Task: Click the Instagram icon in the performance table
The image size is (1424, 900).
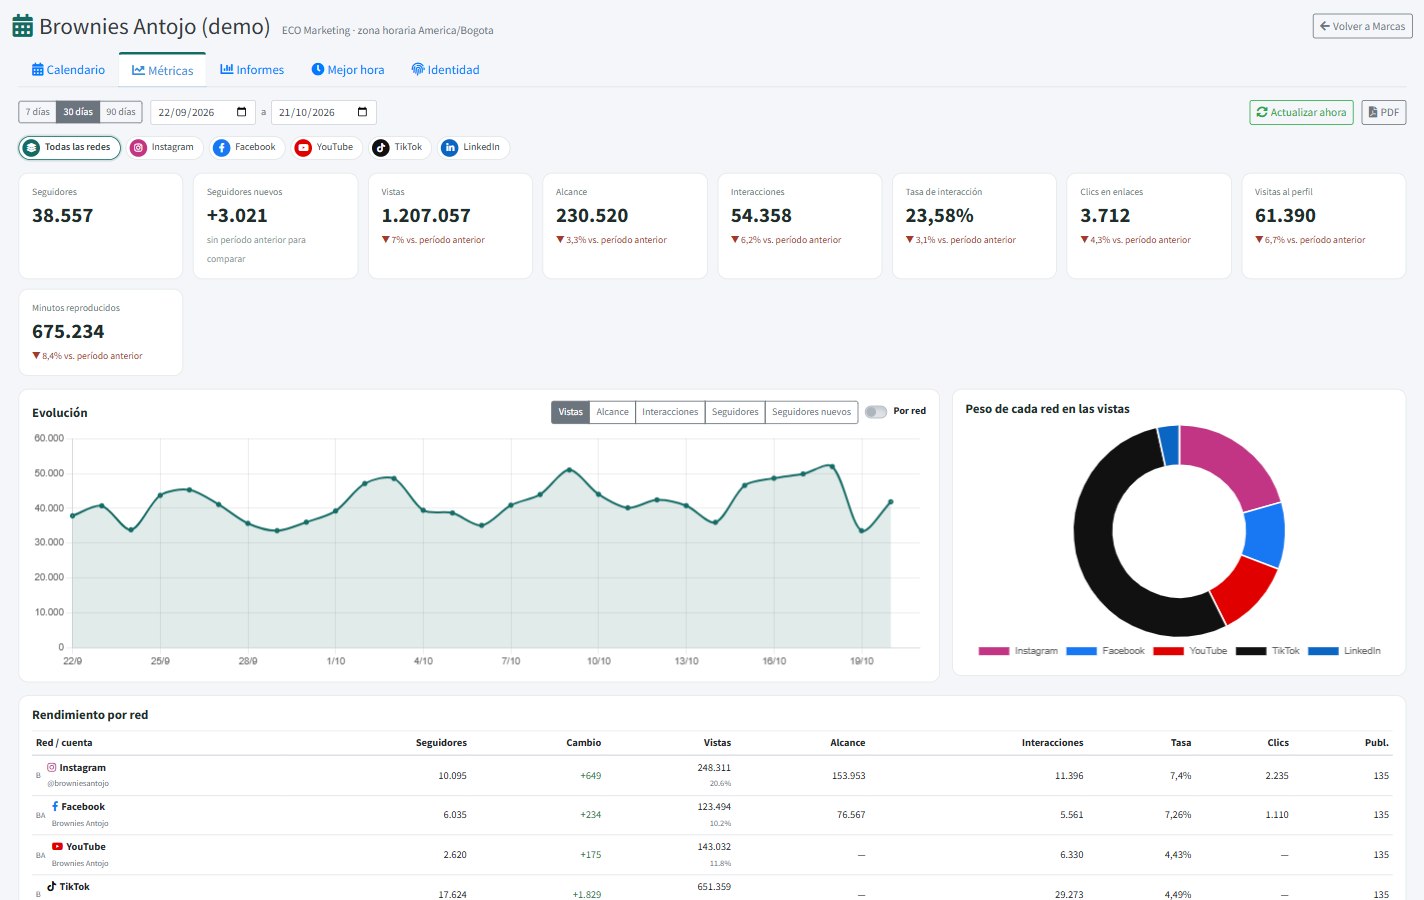Action: 52,768
